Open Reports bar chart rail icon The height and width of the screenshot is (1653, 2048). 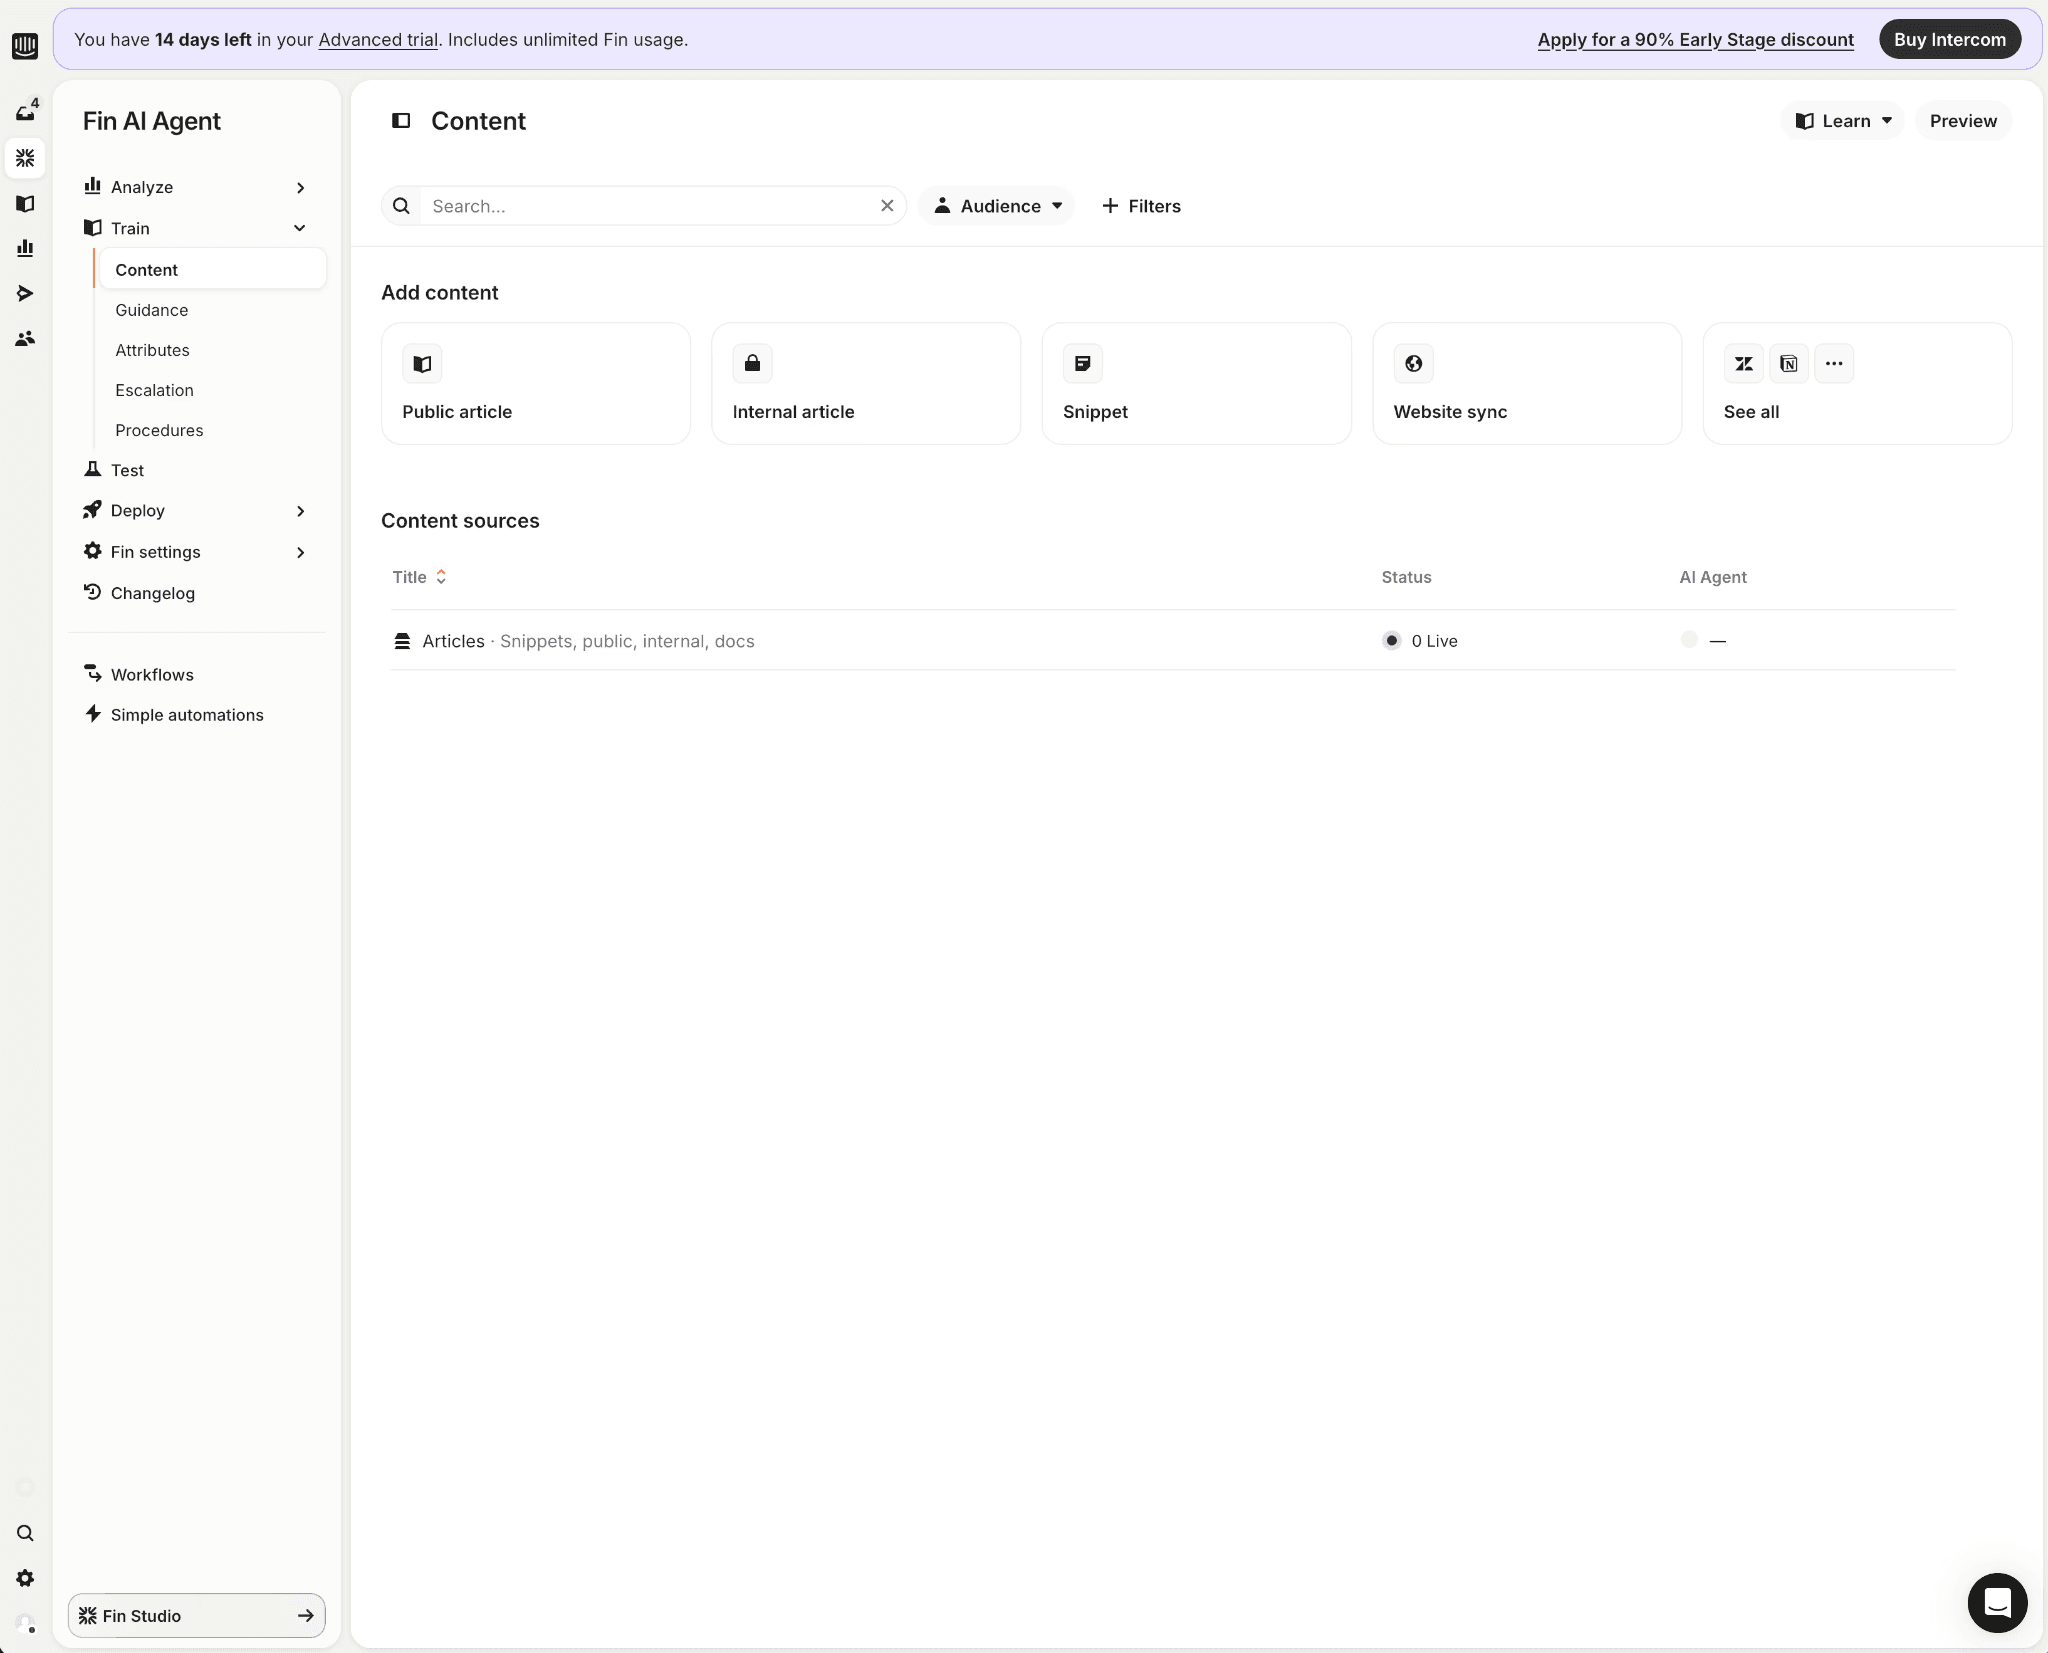pyautogui.click(x=25, y=248)
